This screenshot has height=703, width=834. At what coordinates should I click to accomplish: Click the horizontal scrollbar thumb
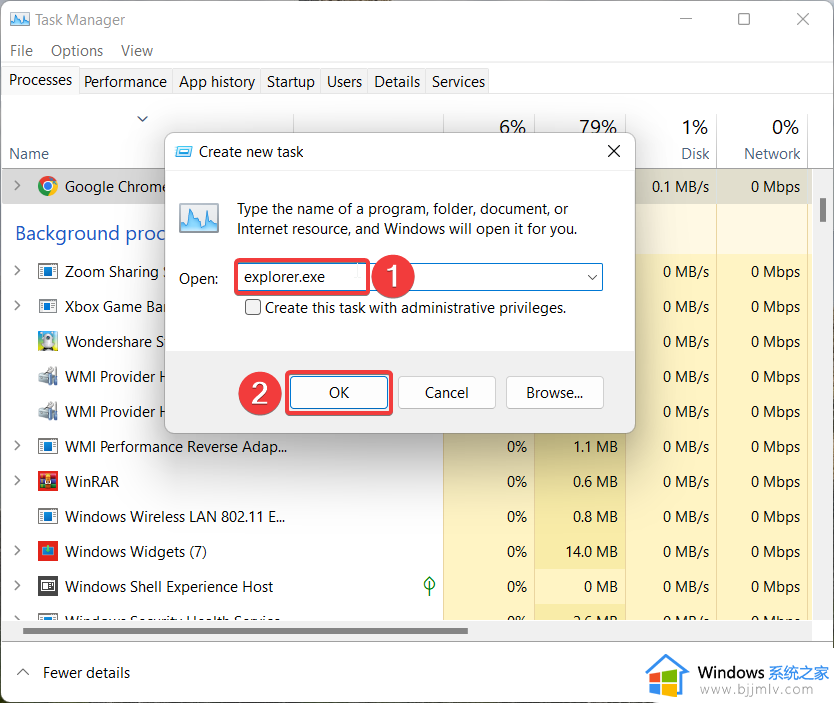(x=245, y=631)
